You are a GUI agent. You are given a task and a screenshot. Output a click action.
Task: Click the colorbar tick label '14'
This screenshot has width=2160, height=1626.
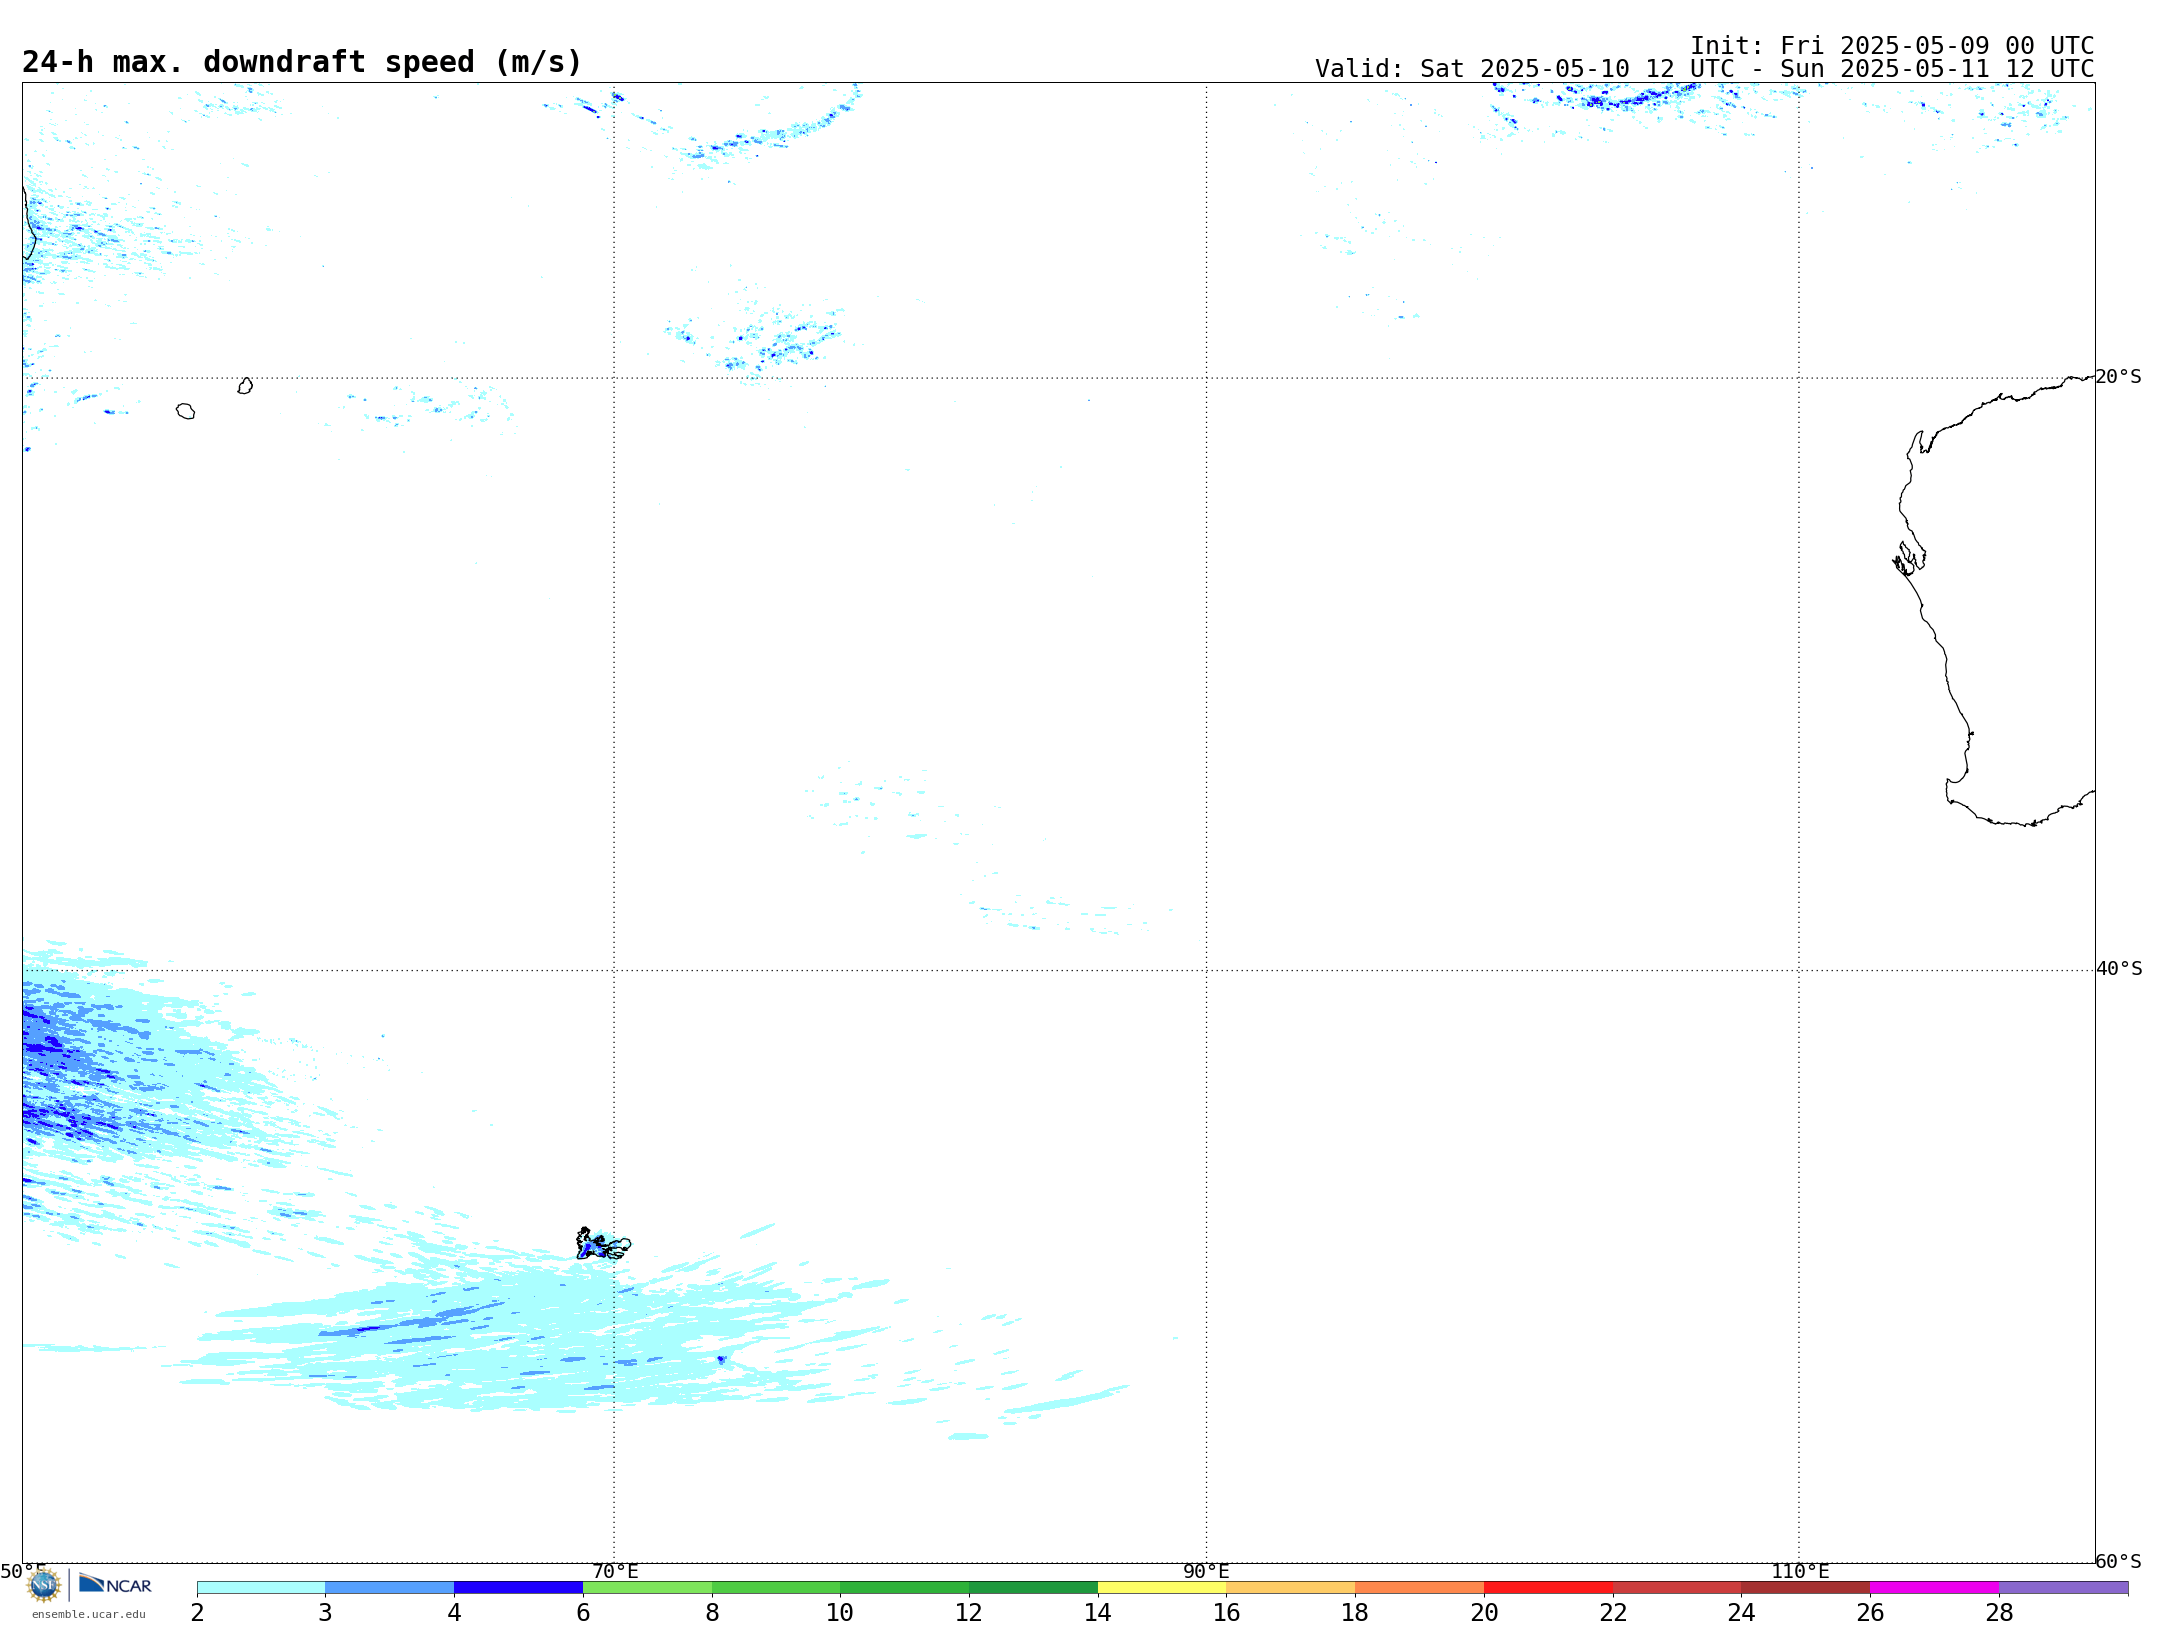pos(1098,1612)
